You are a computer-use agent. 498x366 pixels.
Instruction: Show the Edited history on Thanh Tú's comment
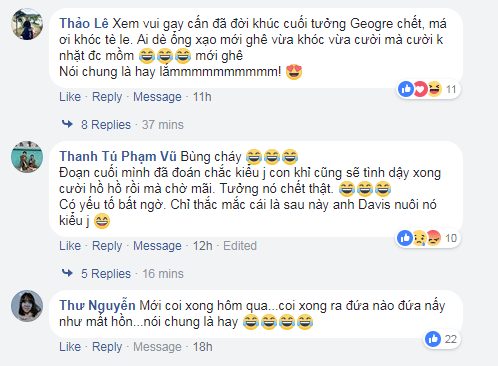tap(240, 246)
